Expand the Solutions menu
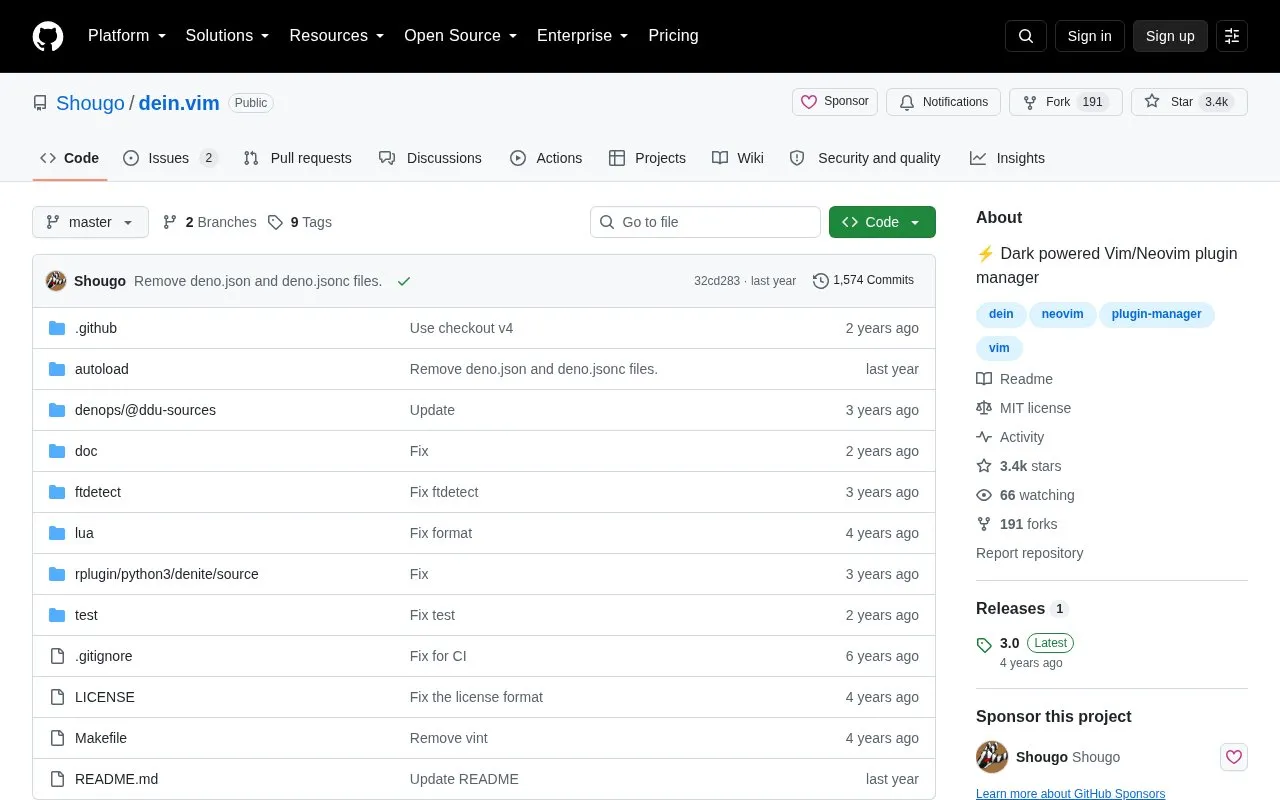Viewport: 1280px width, 800px height. pos(228,36)
